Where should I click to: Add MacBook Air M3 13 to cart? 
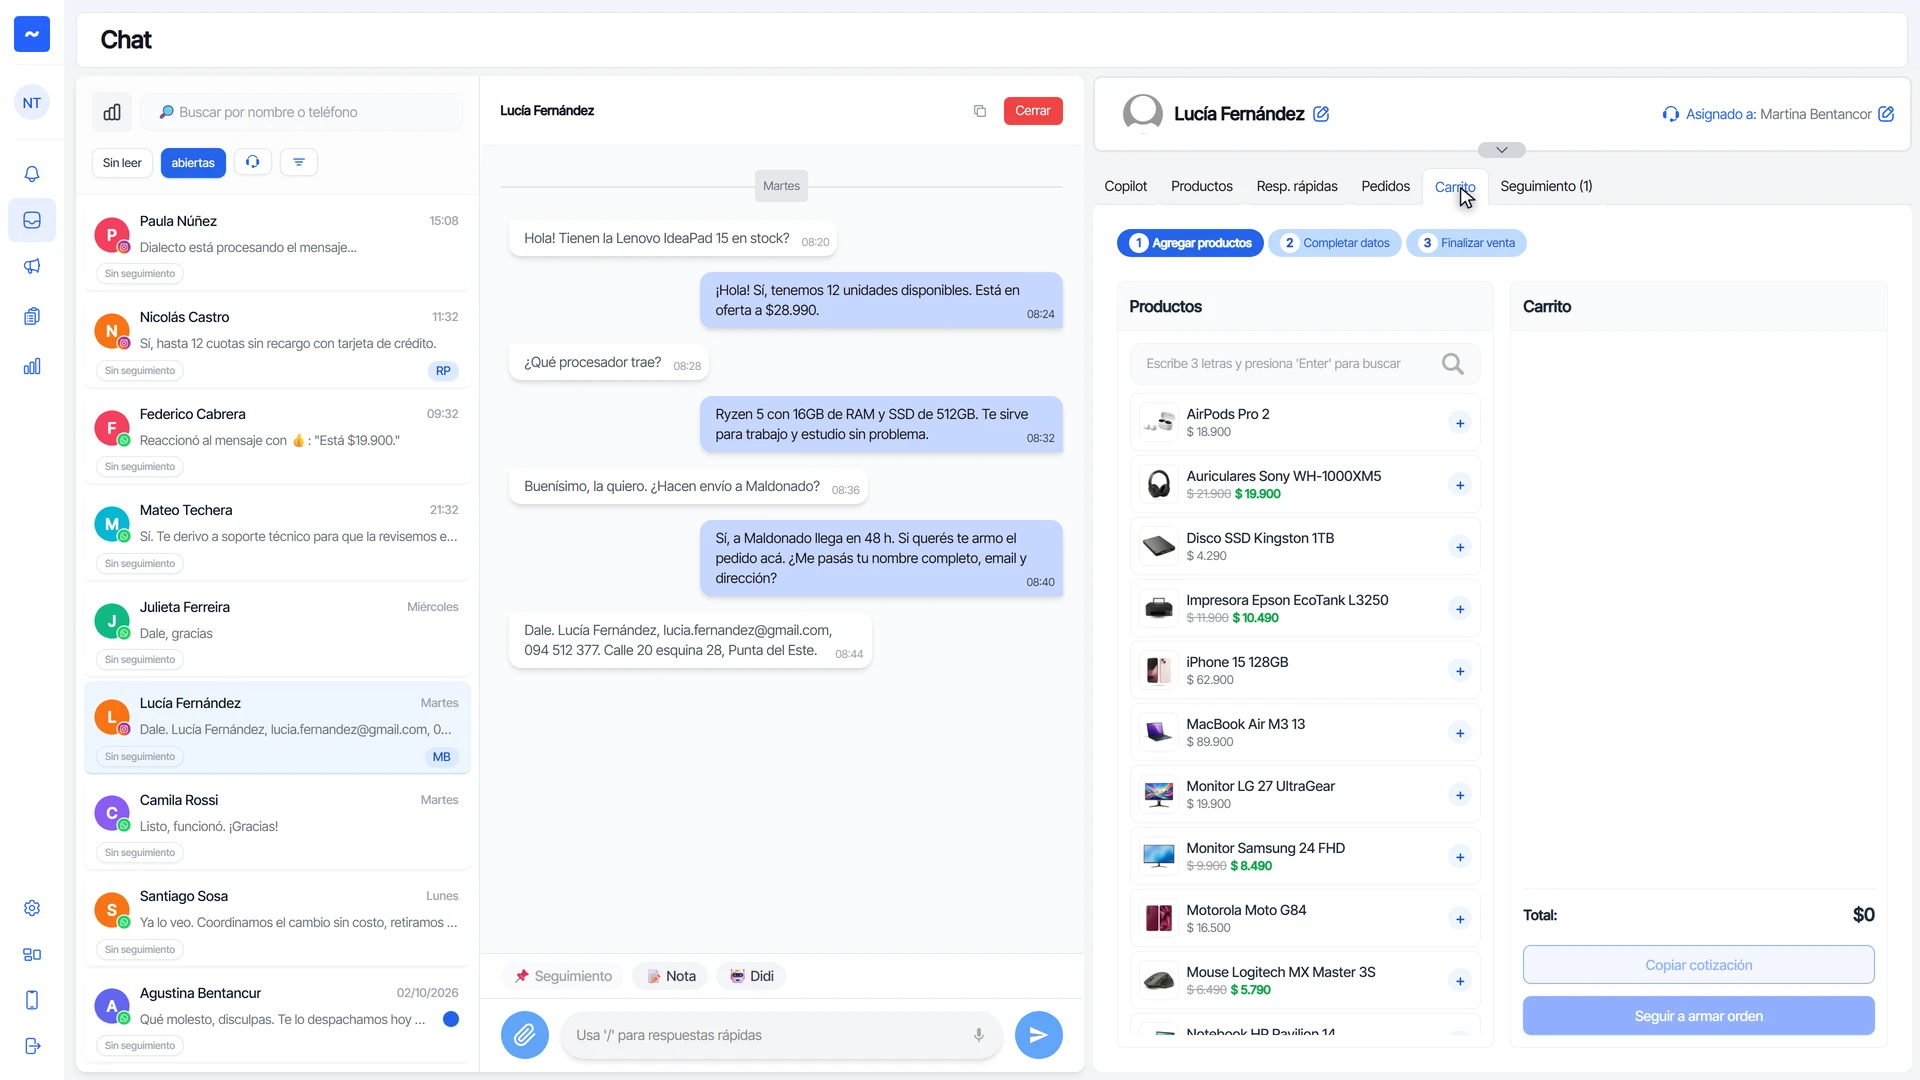click(x=1460, y=733)
